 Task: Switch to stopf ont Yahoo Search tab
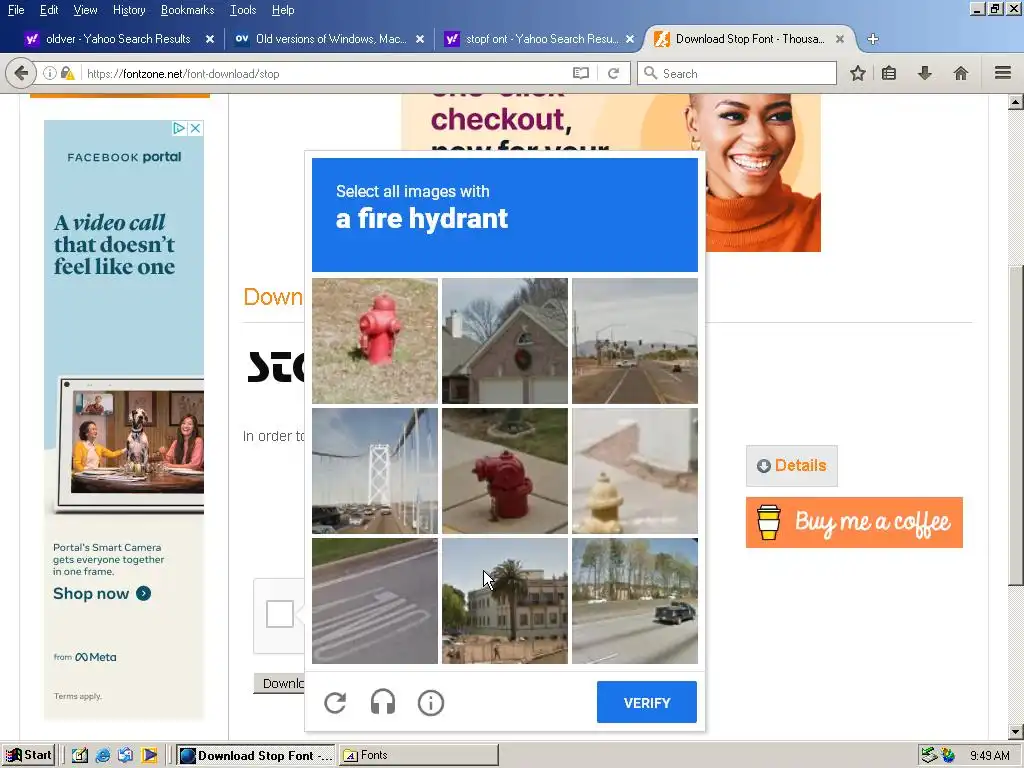click(x=541, y=39)
